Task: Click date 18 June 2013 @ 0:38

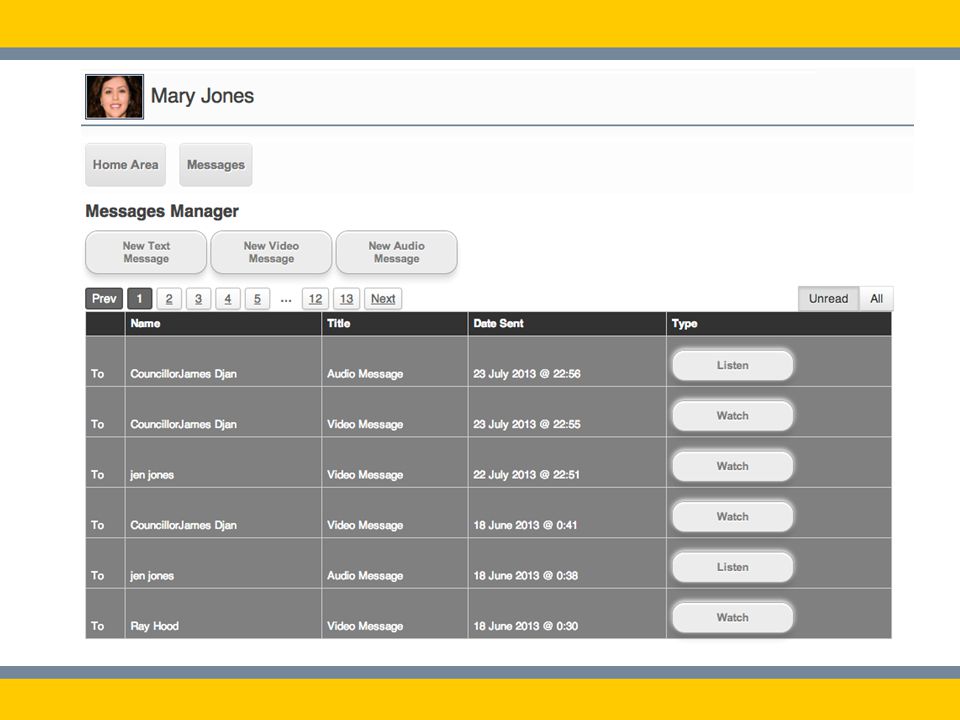Action: tap(525, 576)
